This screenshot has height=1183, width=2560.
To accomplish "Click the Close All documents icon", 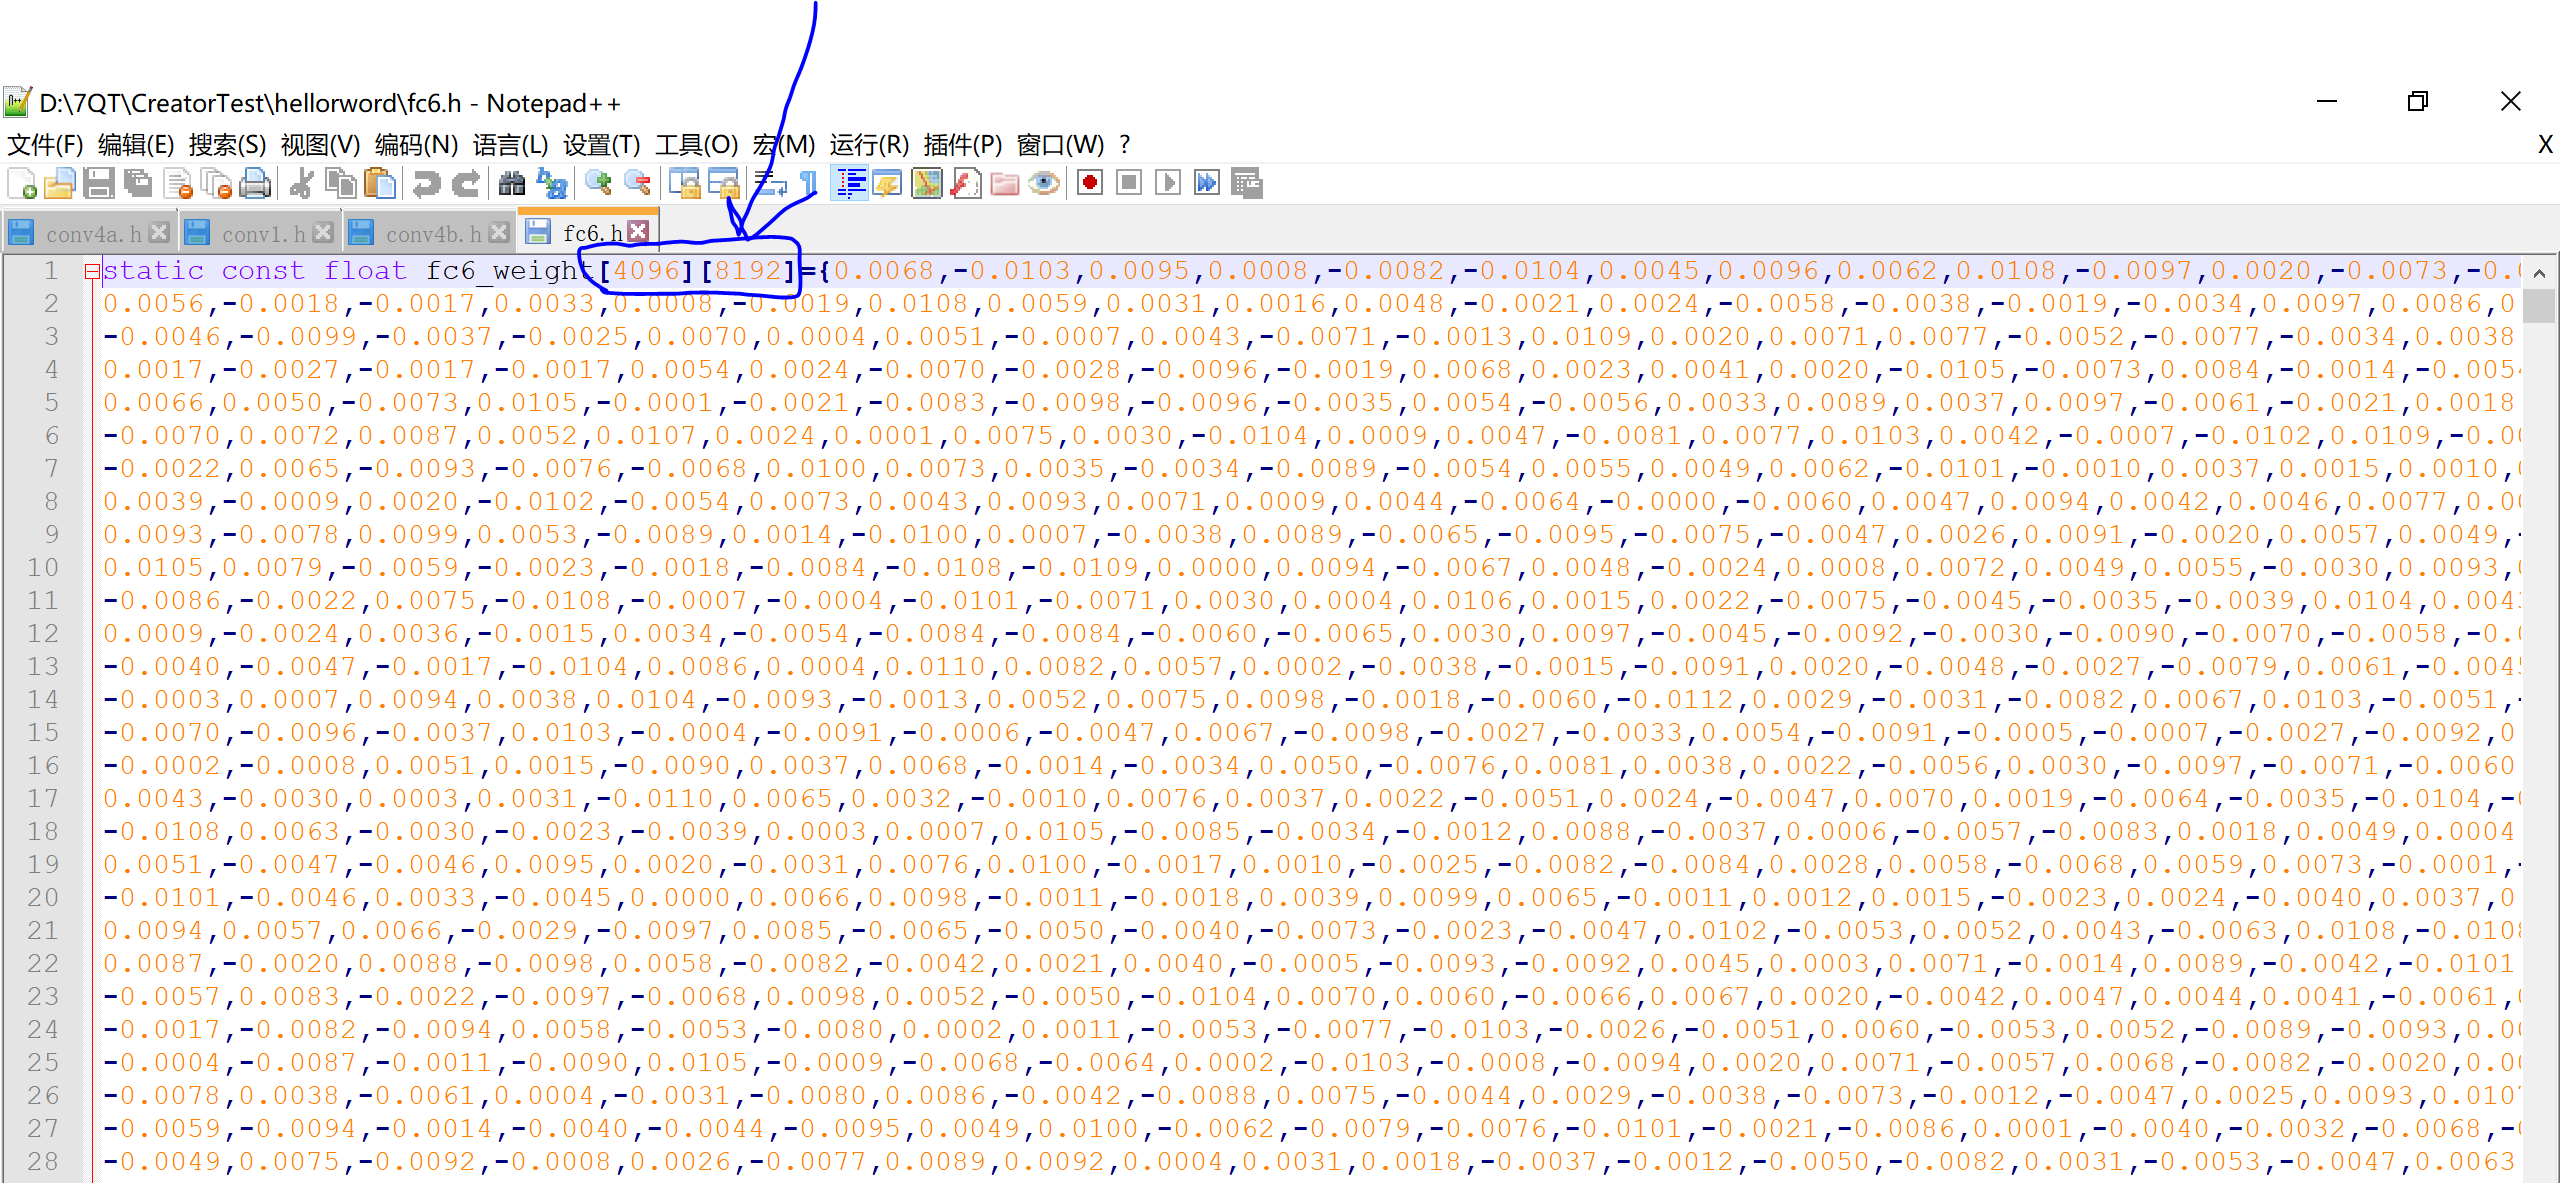I will click(216, 184).
